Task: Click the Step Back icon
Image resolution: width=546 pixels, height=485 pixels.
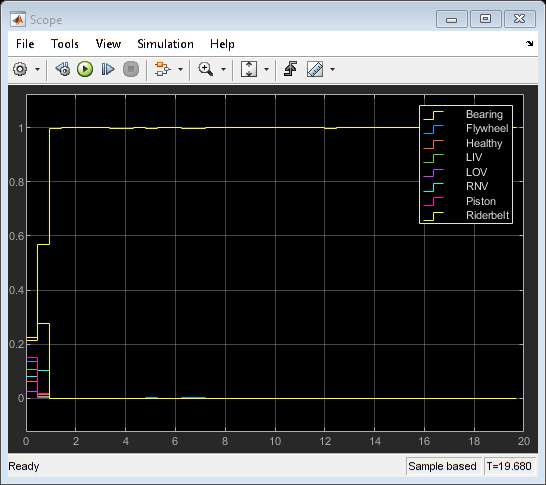Action: (x=63, y=69)
